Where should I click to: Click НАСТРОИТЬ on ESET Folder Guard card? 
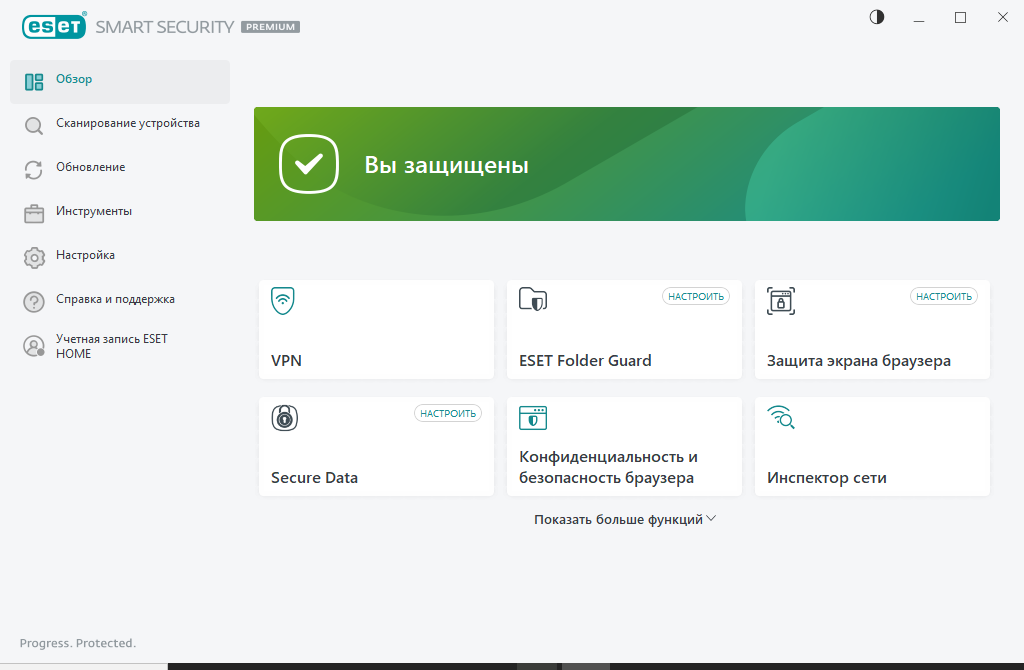[696, 296]
